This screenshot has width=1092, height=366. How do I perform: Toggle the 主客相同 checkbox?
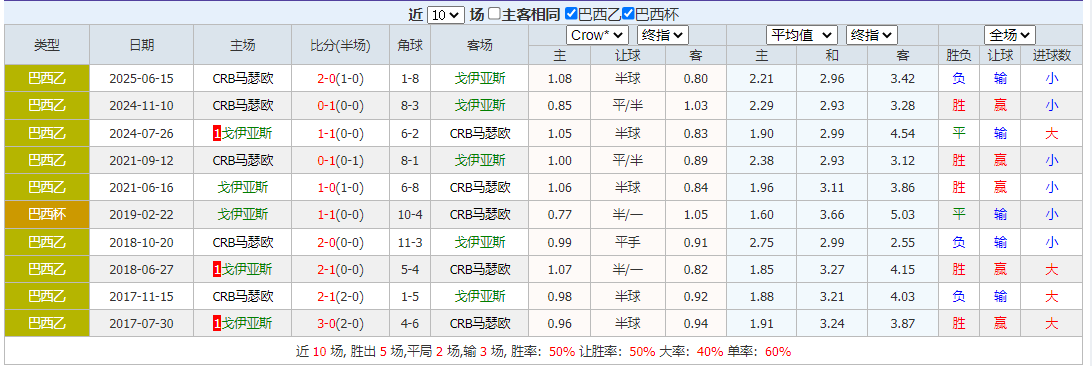(494, 14)
